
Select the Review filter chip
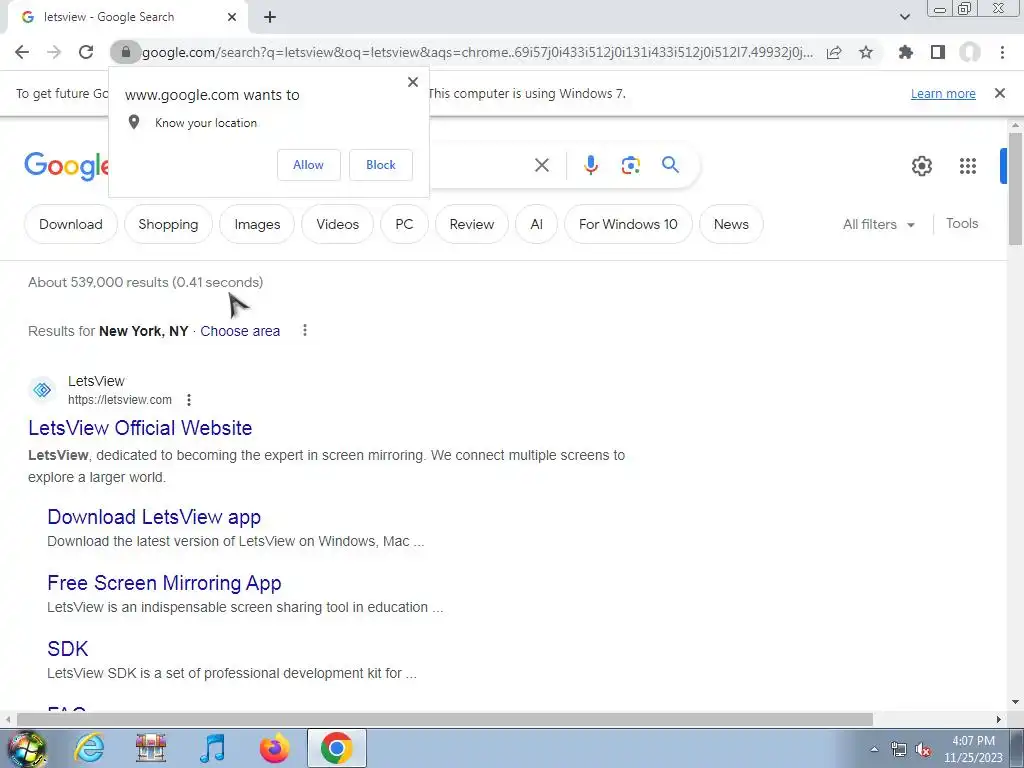point(472,224)
